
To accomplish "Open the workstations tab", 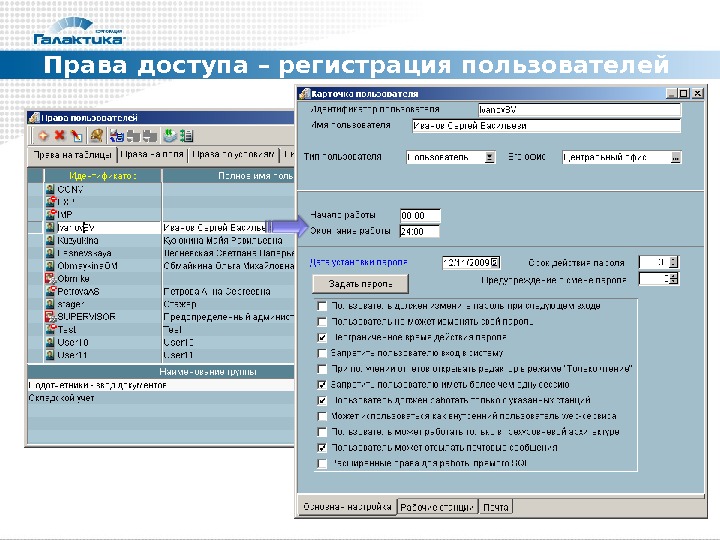I will tap(437, 507).
